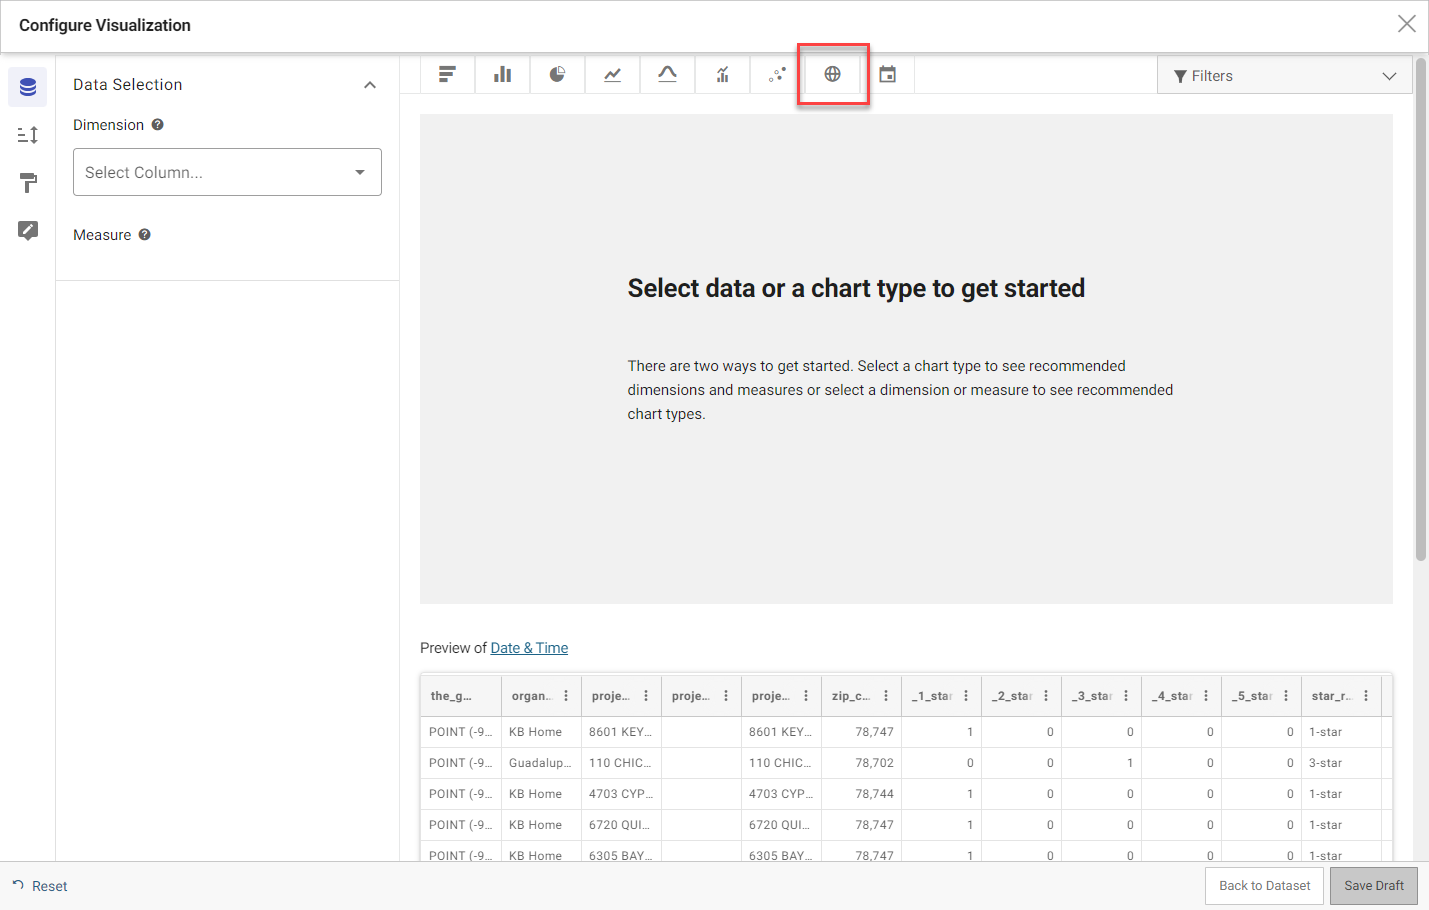This screenshot has width=1429, height=910.
Task: Pick the timeline line chart type
Action: (x=612, y=74)
